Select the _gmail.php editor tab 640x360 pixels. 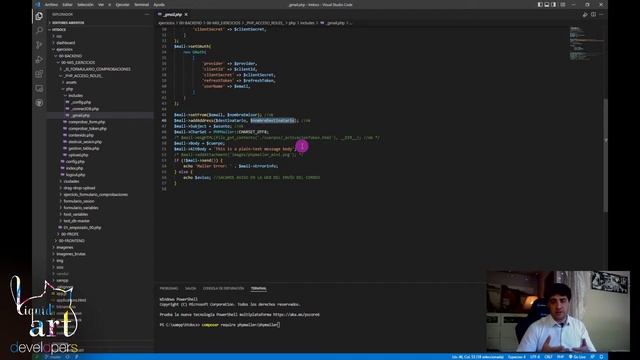(x=172, y=14)
